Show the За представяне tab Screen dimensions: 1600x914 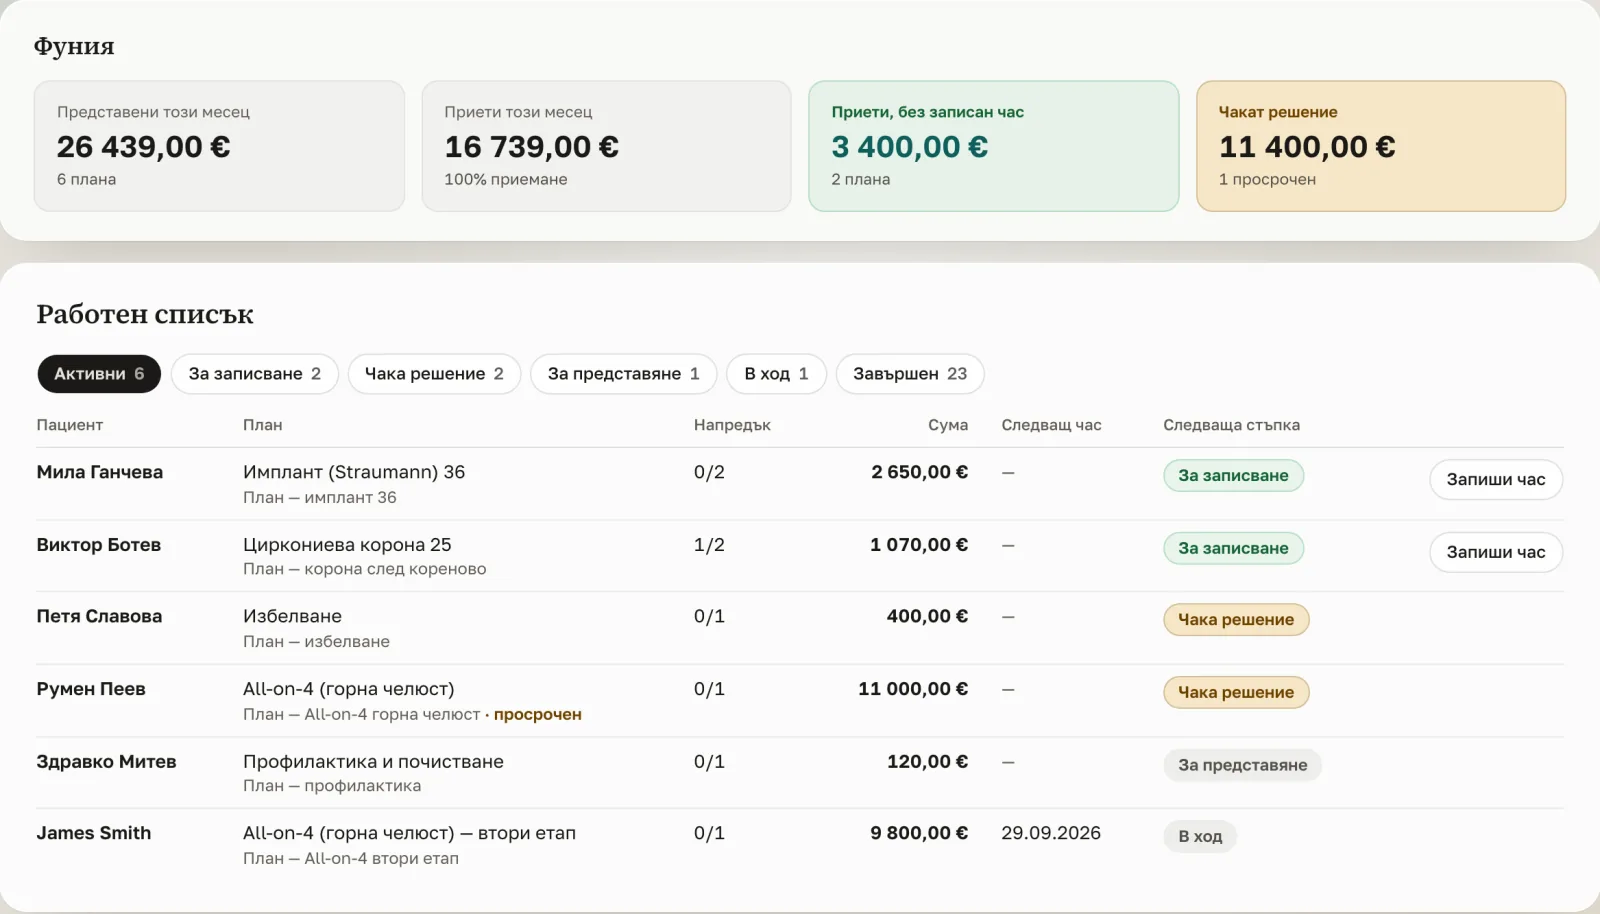(623, 374)
